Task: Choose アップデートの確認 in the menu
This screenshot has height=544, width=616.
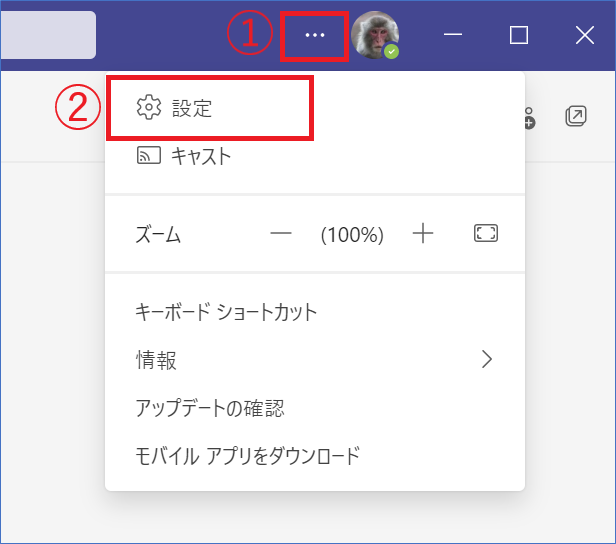Action: click(210, 408)
